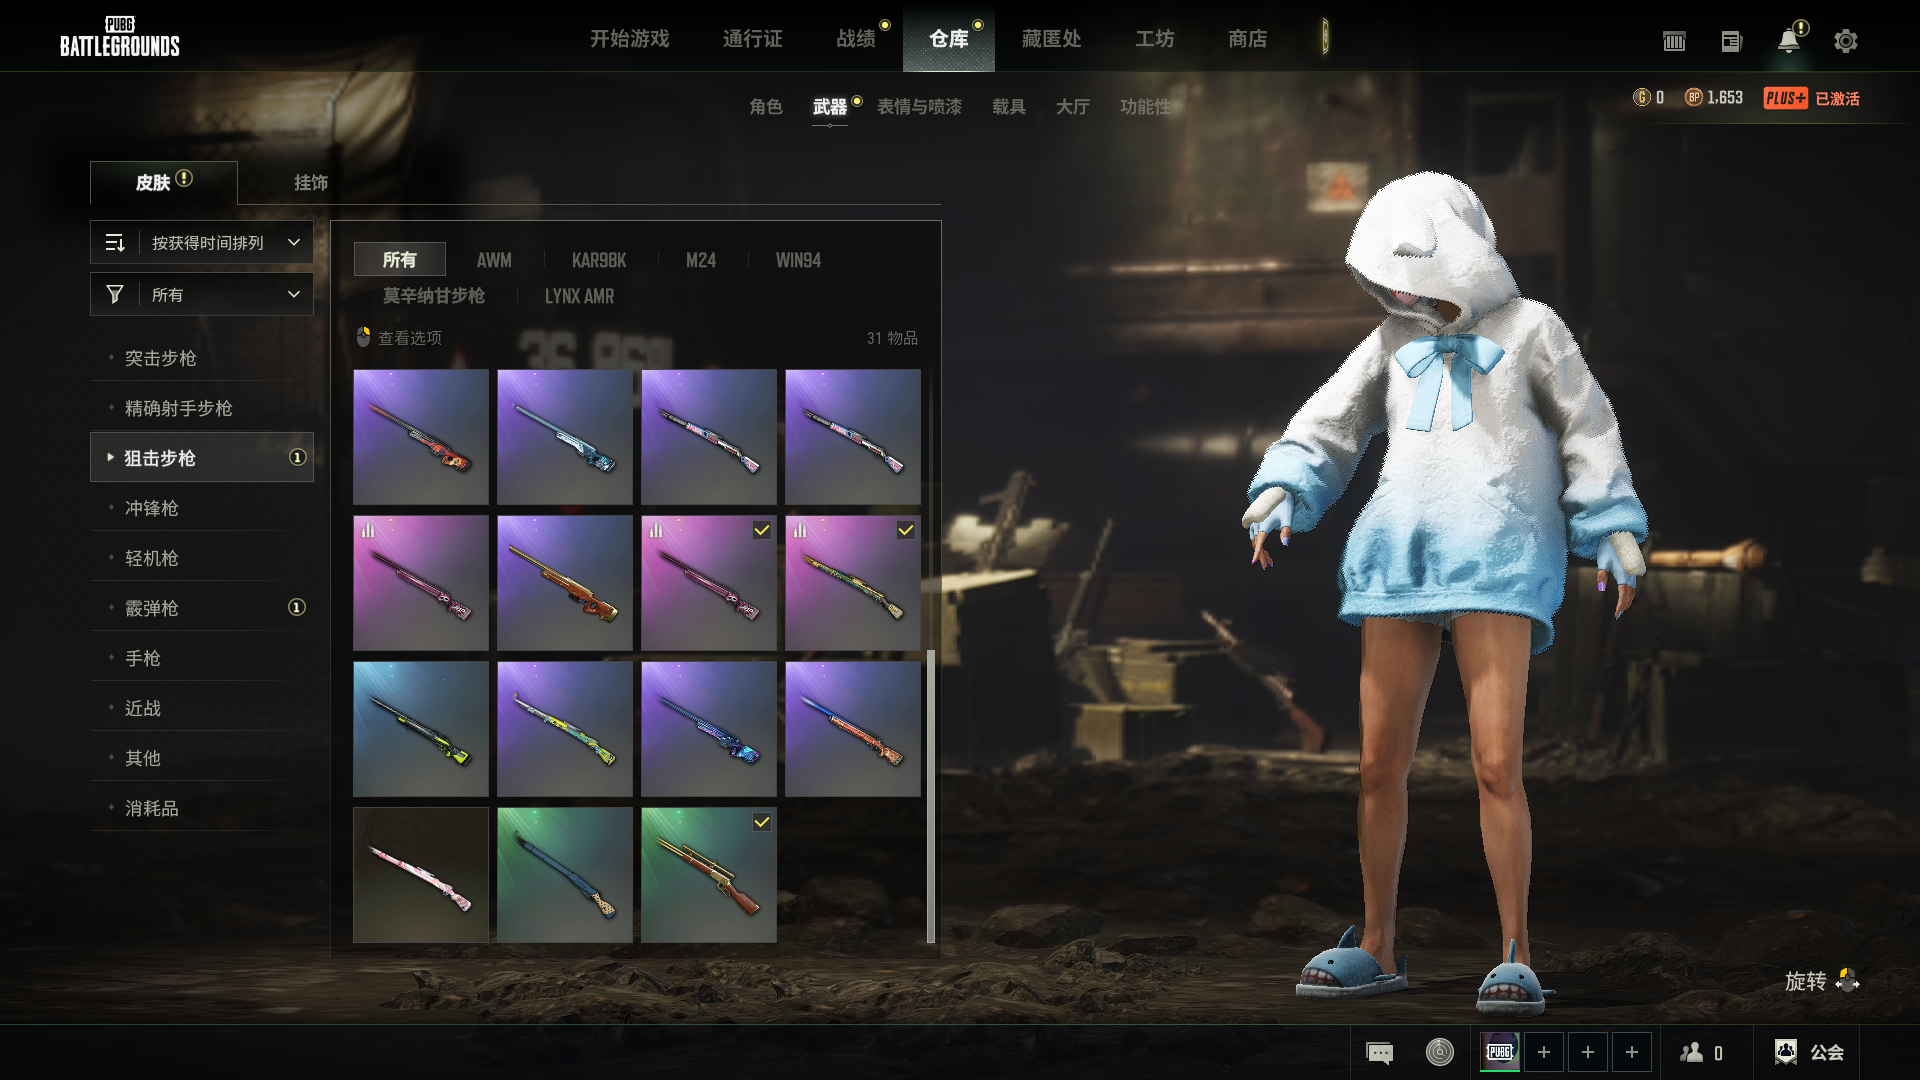The height and width of the screenshot is (1080, 1920).
Task: Open the chat bubble icon
Action: [1379, 1053]
